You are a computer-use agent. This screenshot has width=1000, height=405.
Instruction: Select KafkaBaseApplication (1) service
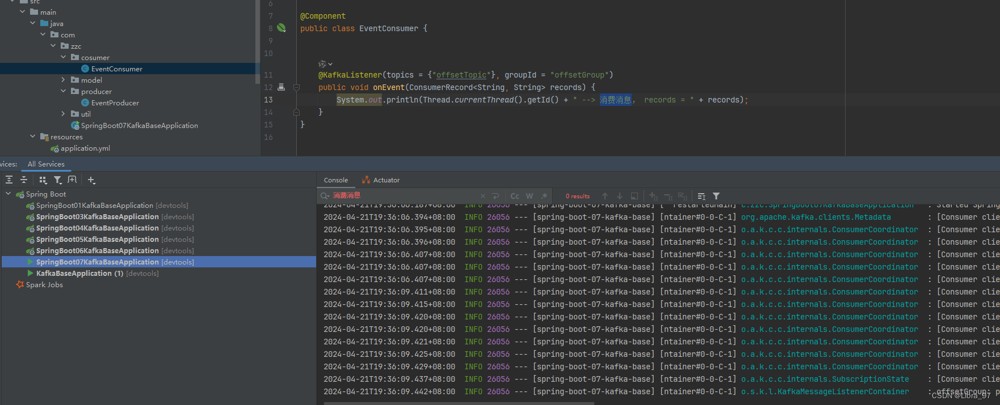80,273
